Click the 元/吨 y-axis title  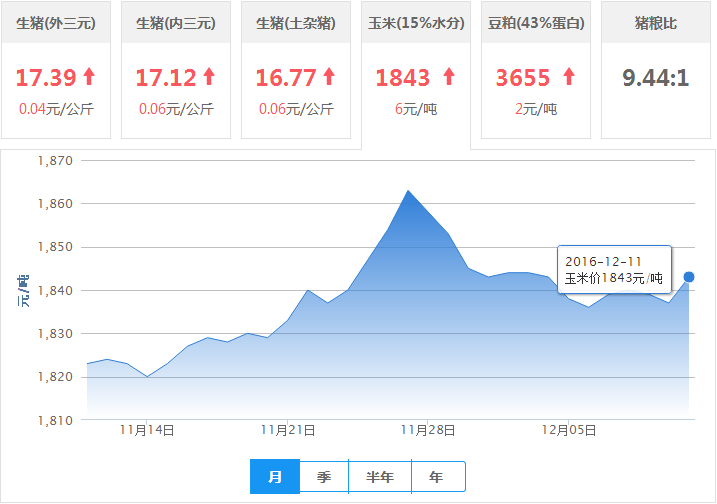23,291
